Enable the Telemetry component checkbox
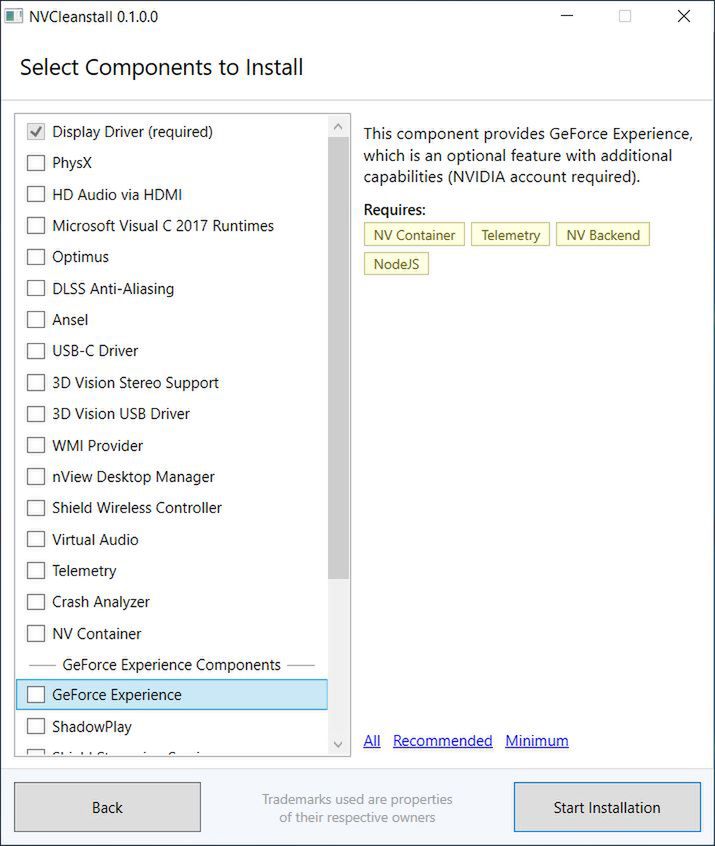 36,571
